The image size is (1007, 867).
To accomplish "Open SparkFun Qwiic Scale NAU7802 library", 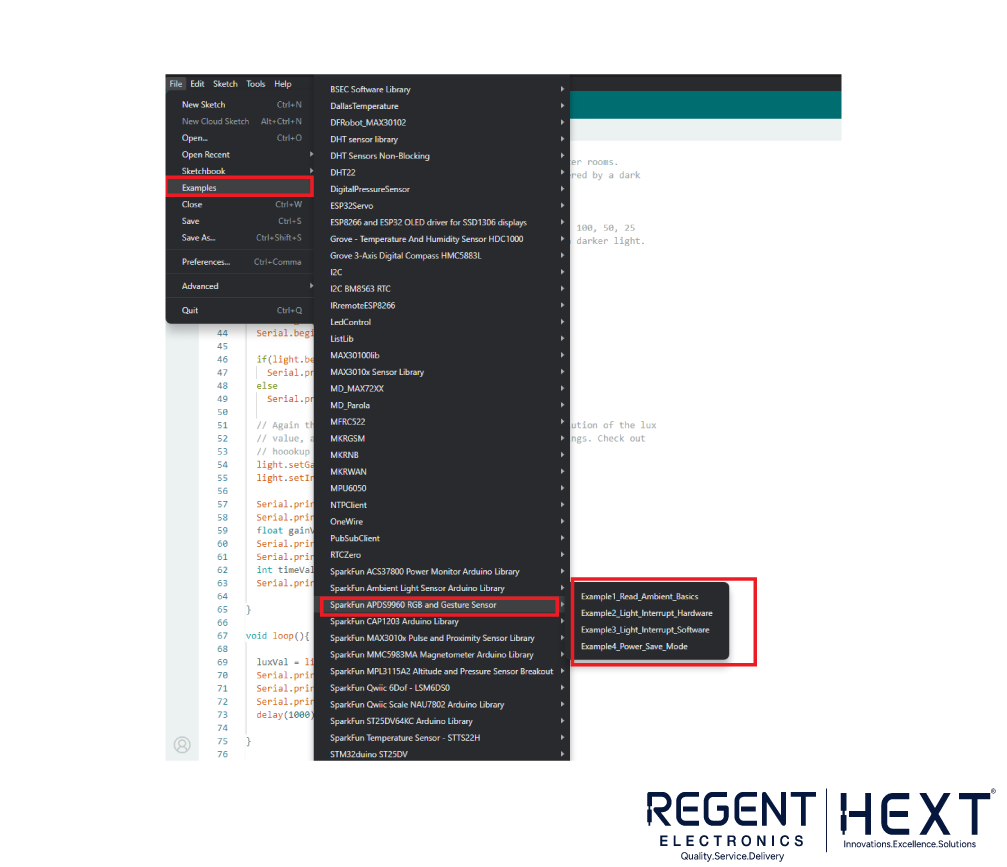I will point(442,705).
